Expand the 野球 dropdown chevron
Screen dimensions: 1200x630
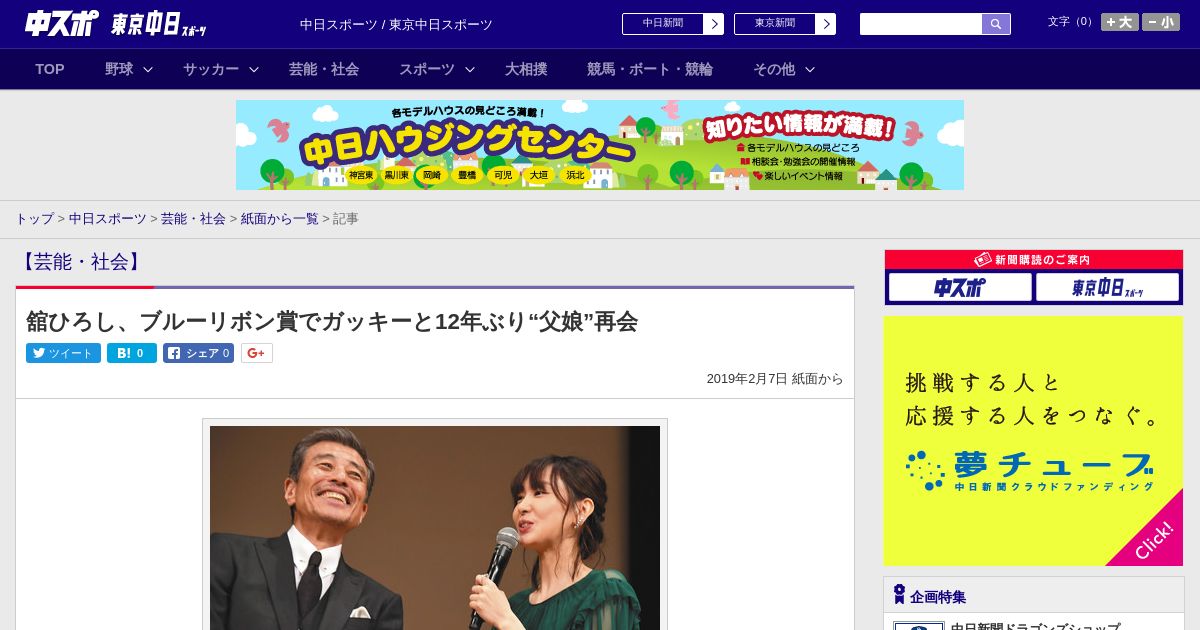[x=148, y=69]
